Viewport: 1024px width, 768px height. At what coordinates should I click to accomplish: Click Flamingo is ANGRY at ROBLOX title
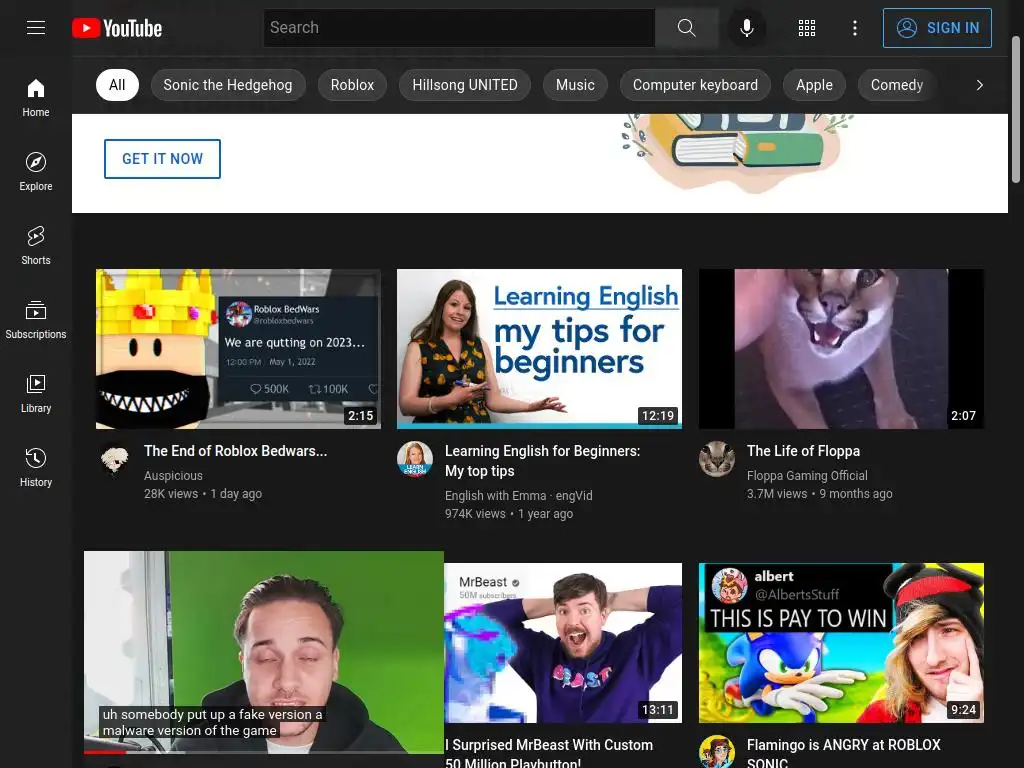point(844,752)
